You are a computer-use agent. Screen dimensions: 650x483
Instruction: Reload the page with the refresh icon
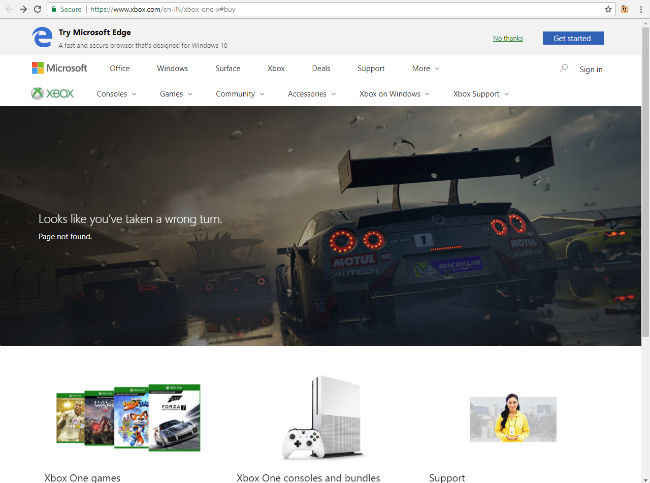click(37, 9)
